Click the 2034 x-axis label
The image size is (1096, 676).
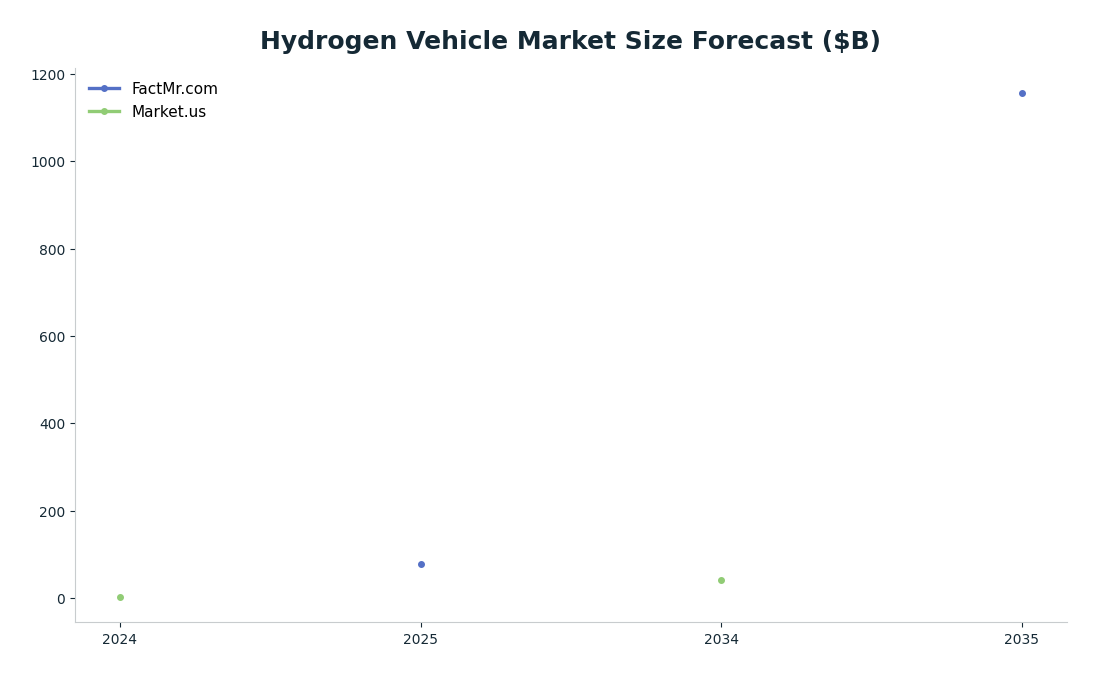721,640
